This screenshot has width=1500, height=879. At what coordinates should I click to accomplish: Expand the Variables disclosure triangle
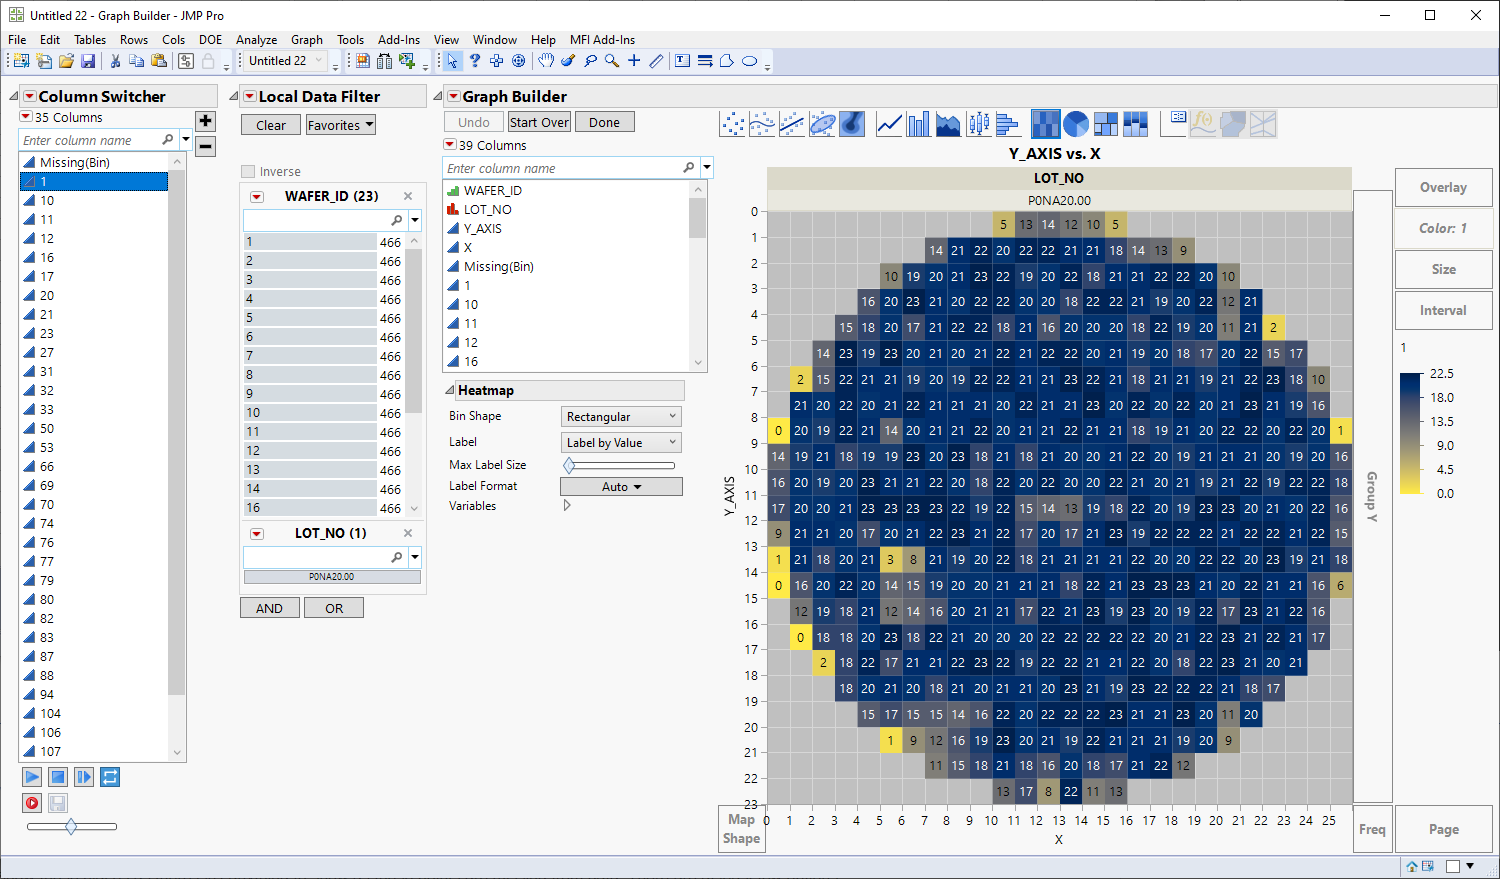tap(567, 506)
